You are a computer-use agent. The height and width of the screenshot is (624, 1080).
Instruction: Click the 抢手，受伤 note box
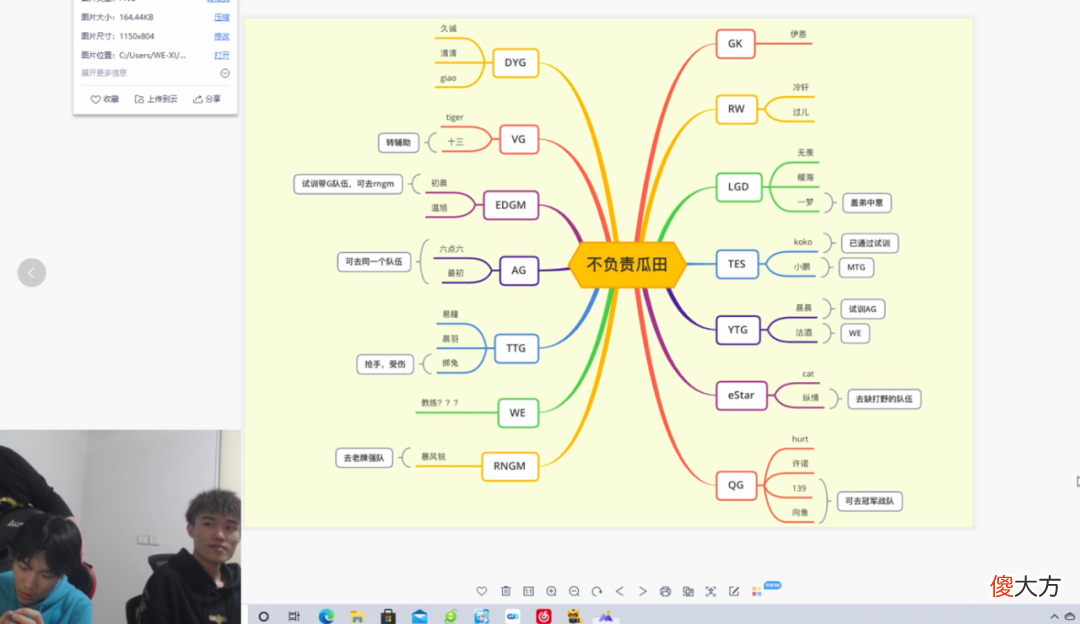click(384, 364)
